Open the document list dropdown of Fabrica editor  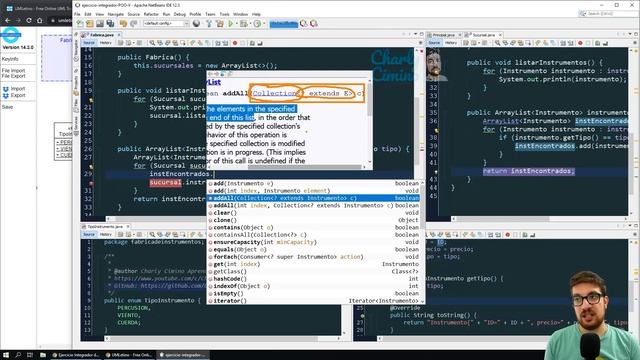(x=416, y=34)
